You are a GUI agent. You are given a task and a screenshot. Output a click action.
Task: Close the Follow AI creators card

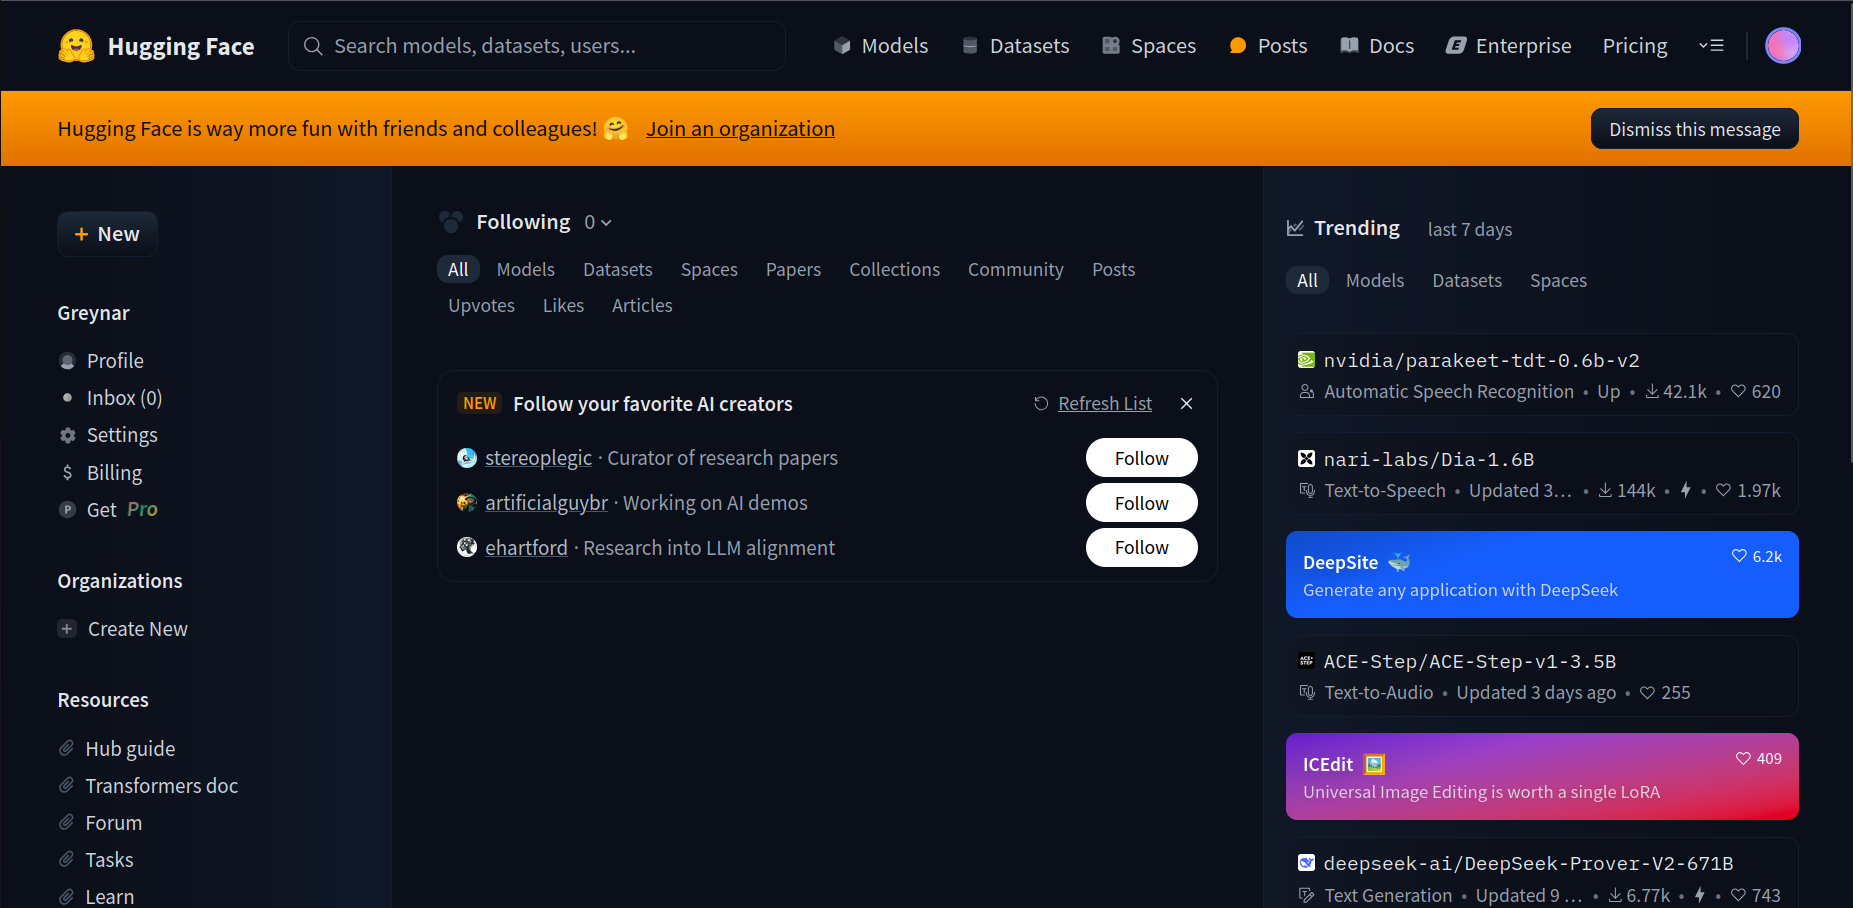click(1186, 403)
